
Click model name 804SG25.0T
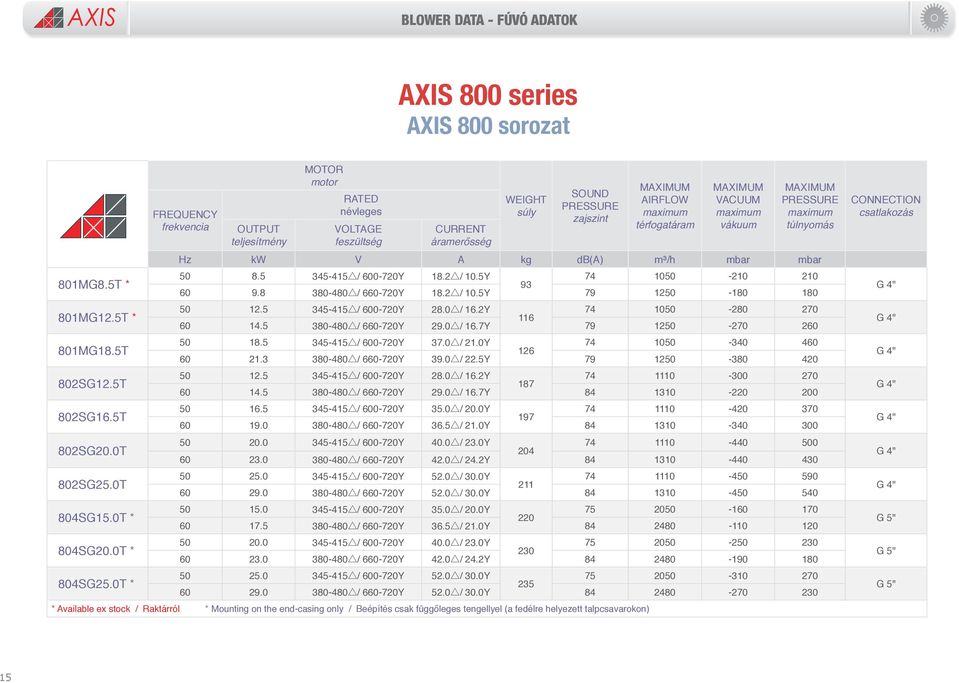tap(92, 584)
